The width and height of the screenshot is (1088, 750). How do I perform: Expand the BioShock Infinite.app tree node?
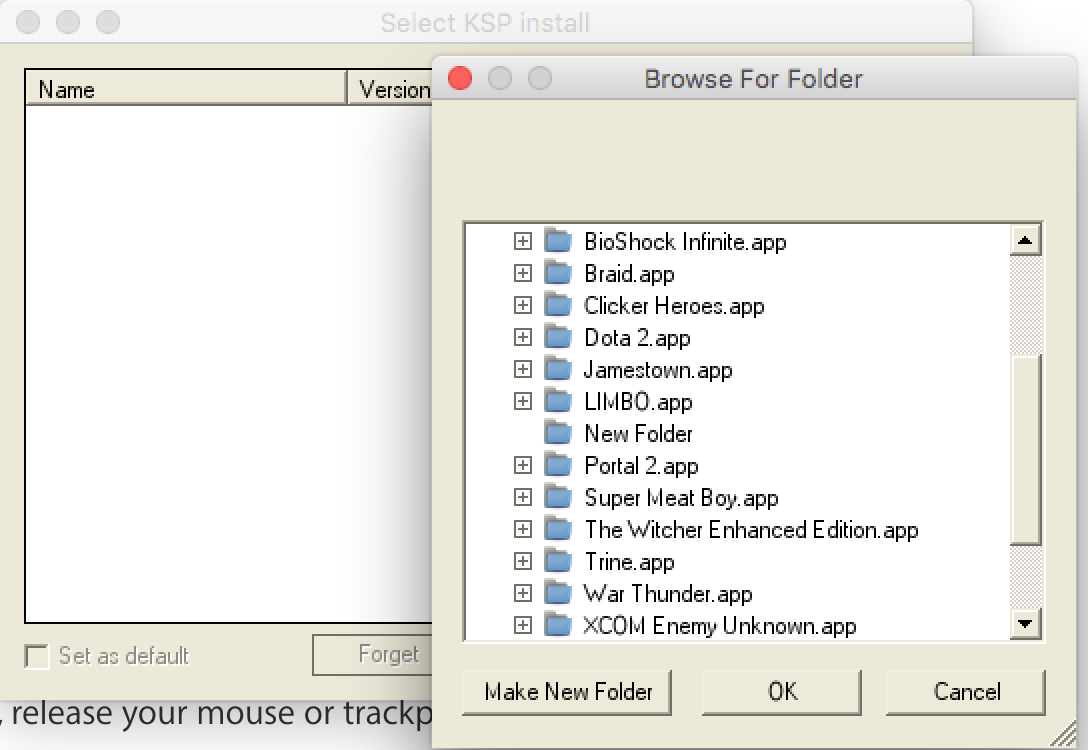coord(522,241)
